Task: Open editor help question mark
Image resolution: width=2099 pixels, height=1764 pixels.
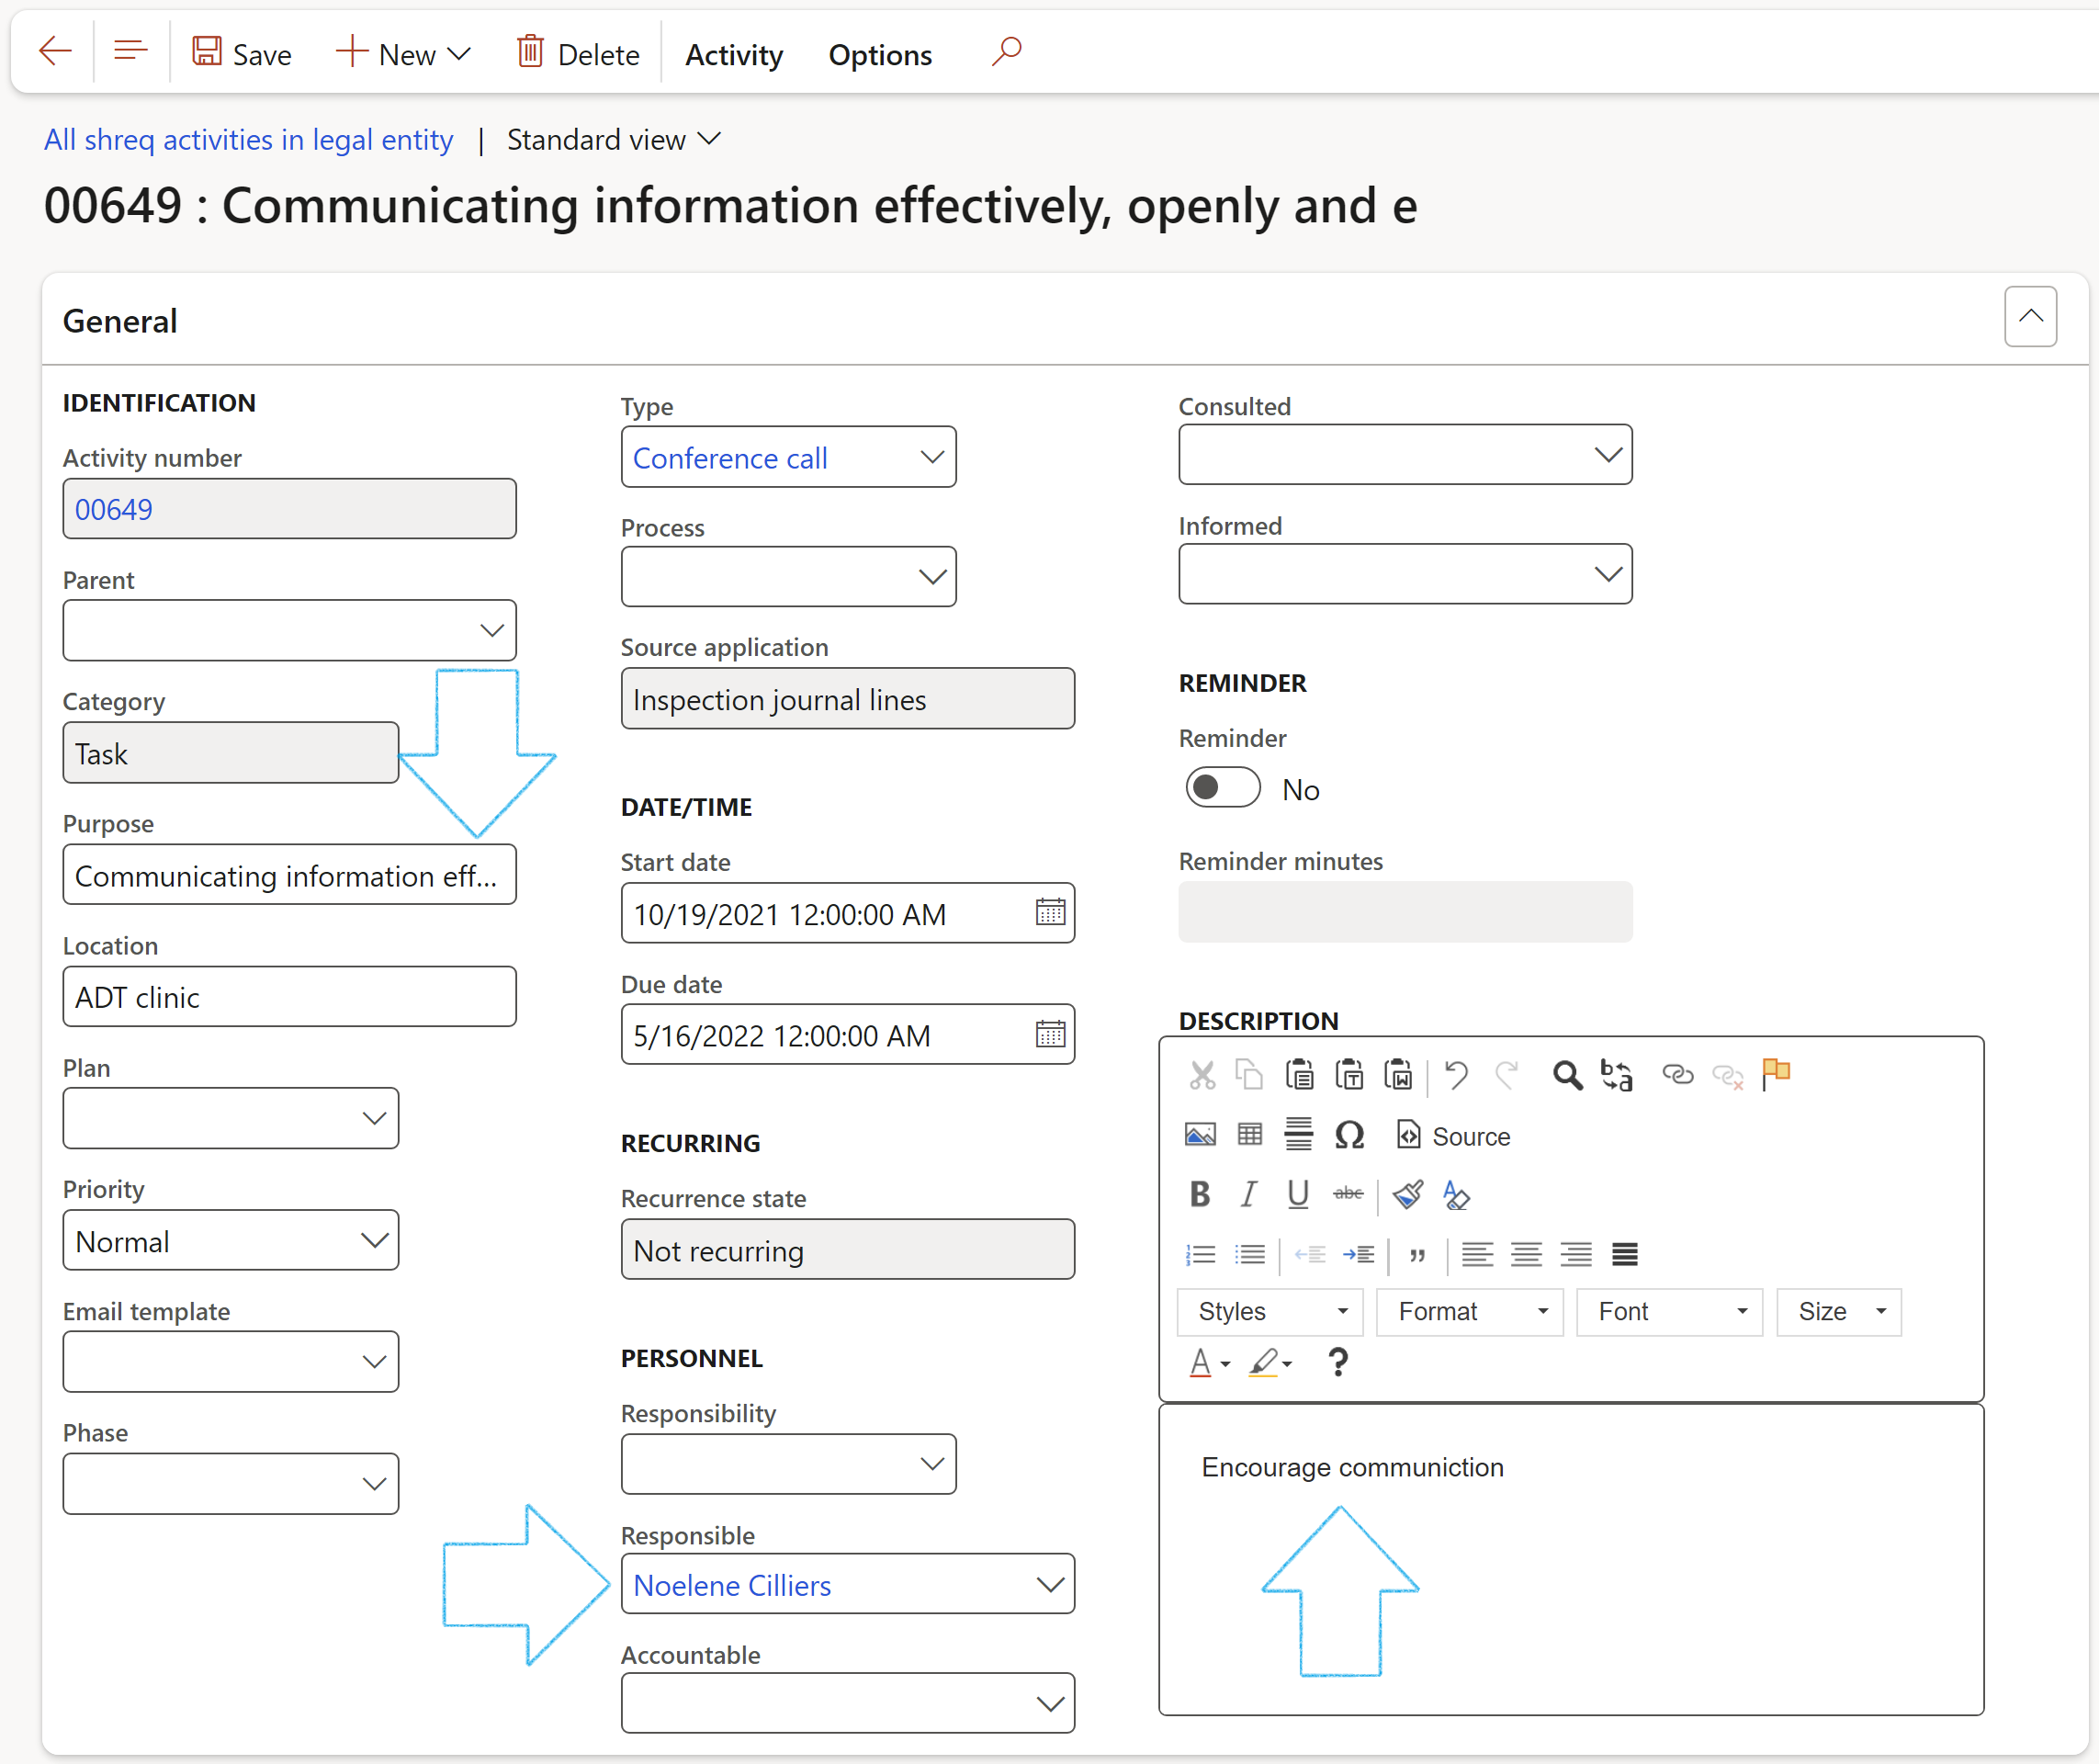Action: click(x=1338, y=1362)
